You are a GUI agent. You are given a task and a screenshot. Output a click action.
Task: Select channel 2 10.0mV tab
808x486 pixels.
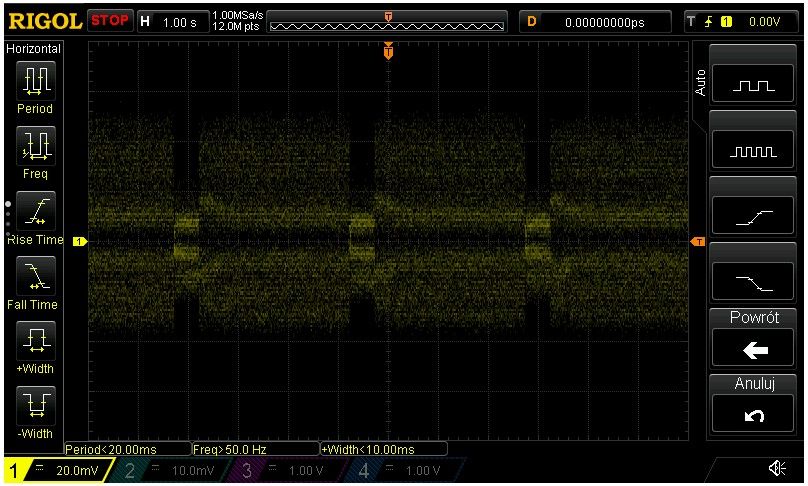[174, 470]
